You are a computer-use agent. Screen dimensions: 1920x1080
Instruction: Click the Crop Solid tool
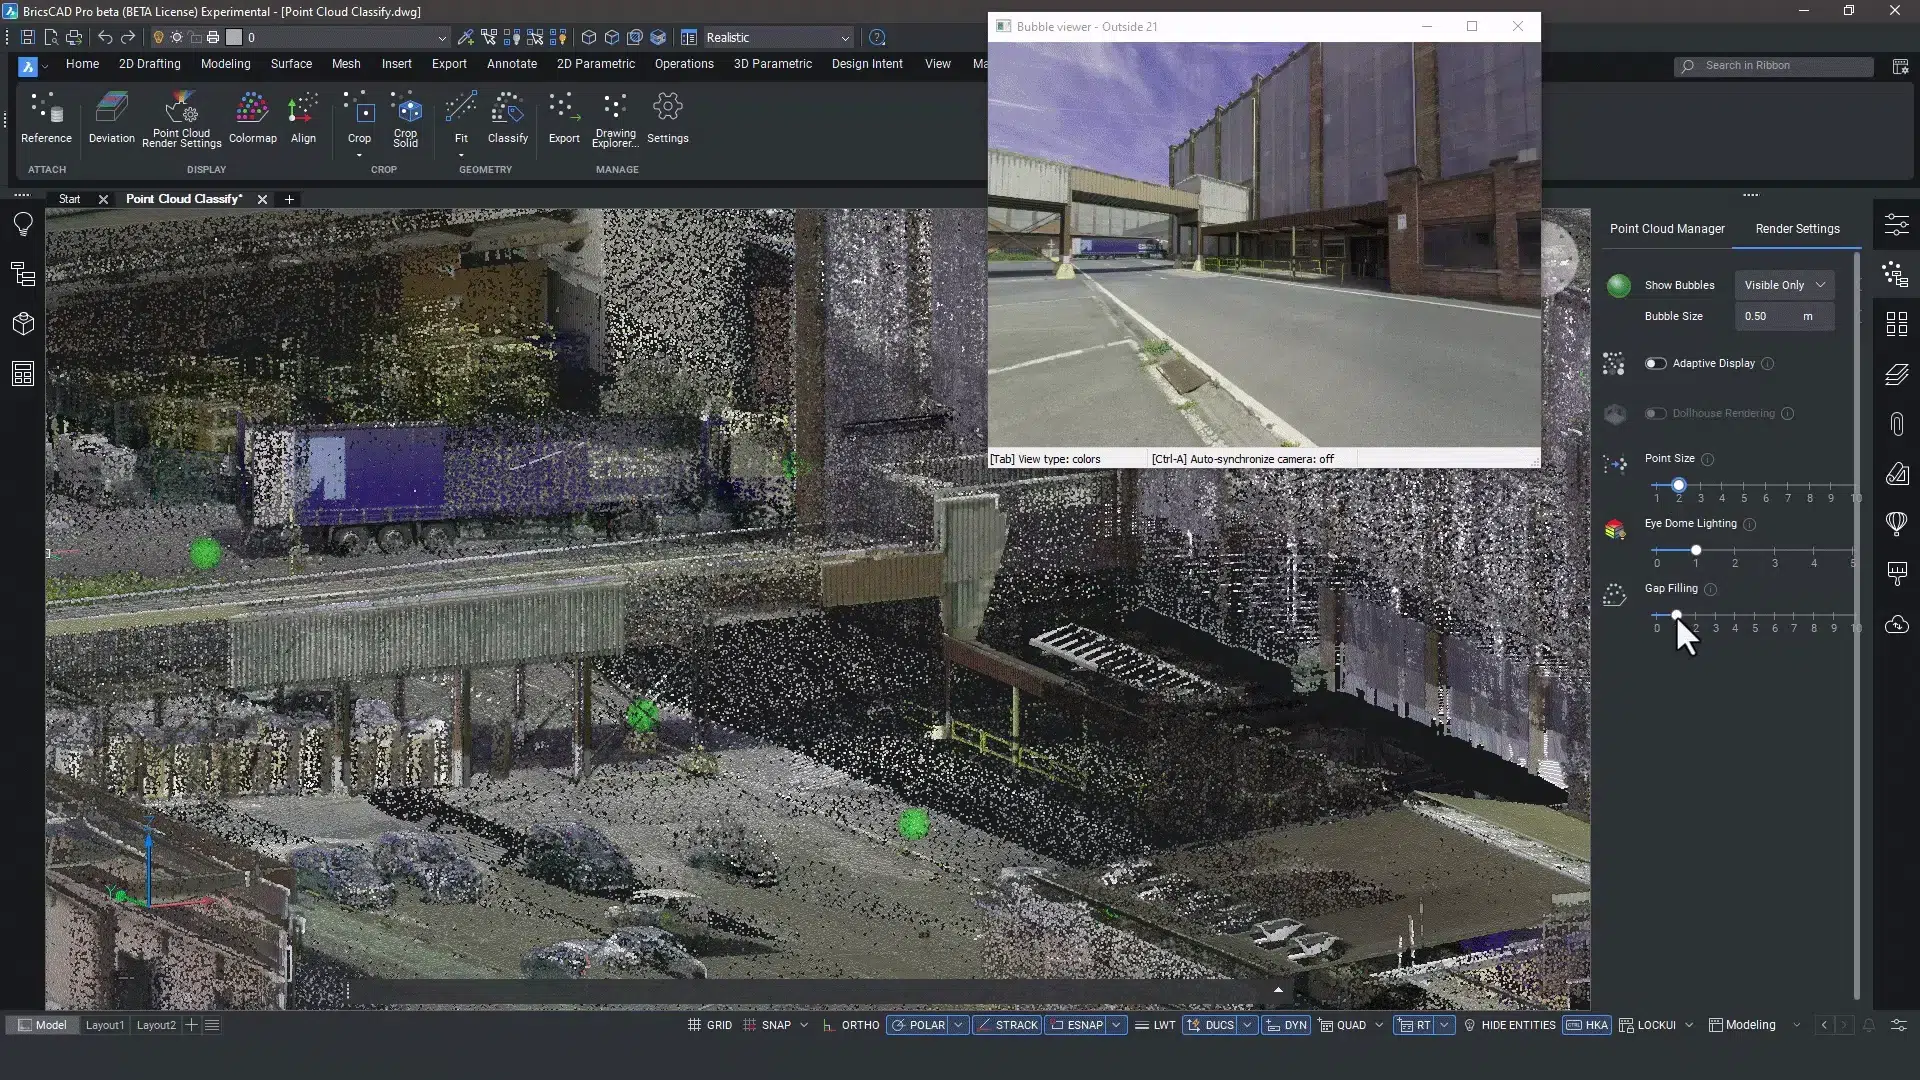pyautogui.click(x=405, y=118)
